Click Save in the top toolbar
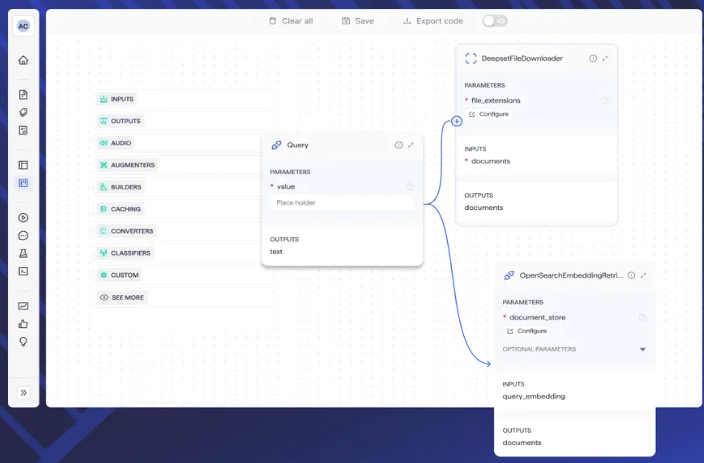This screenshot has height=463, width=704. coord(358,21)
